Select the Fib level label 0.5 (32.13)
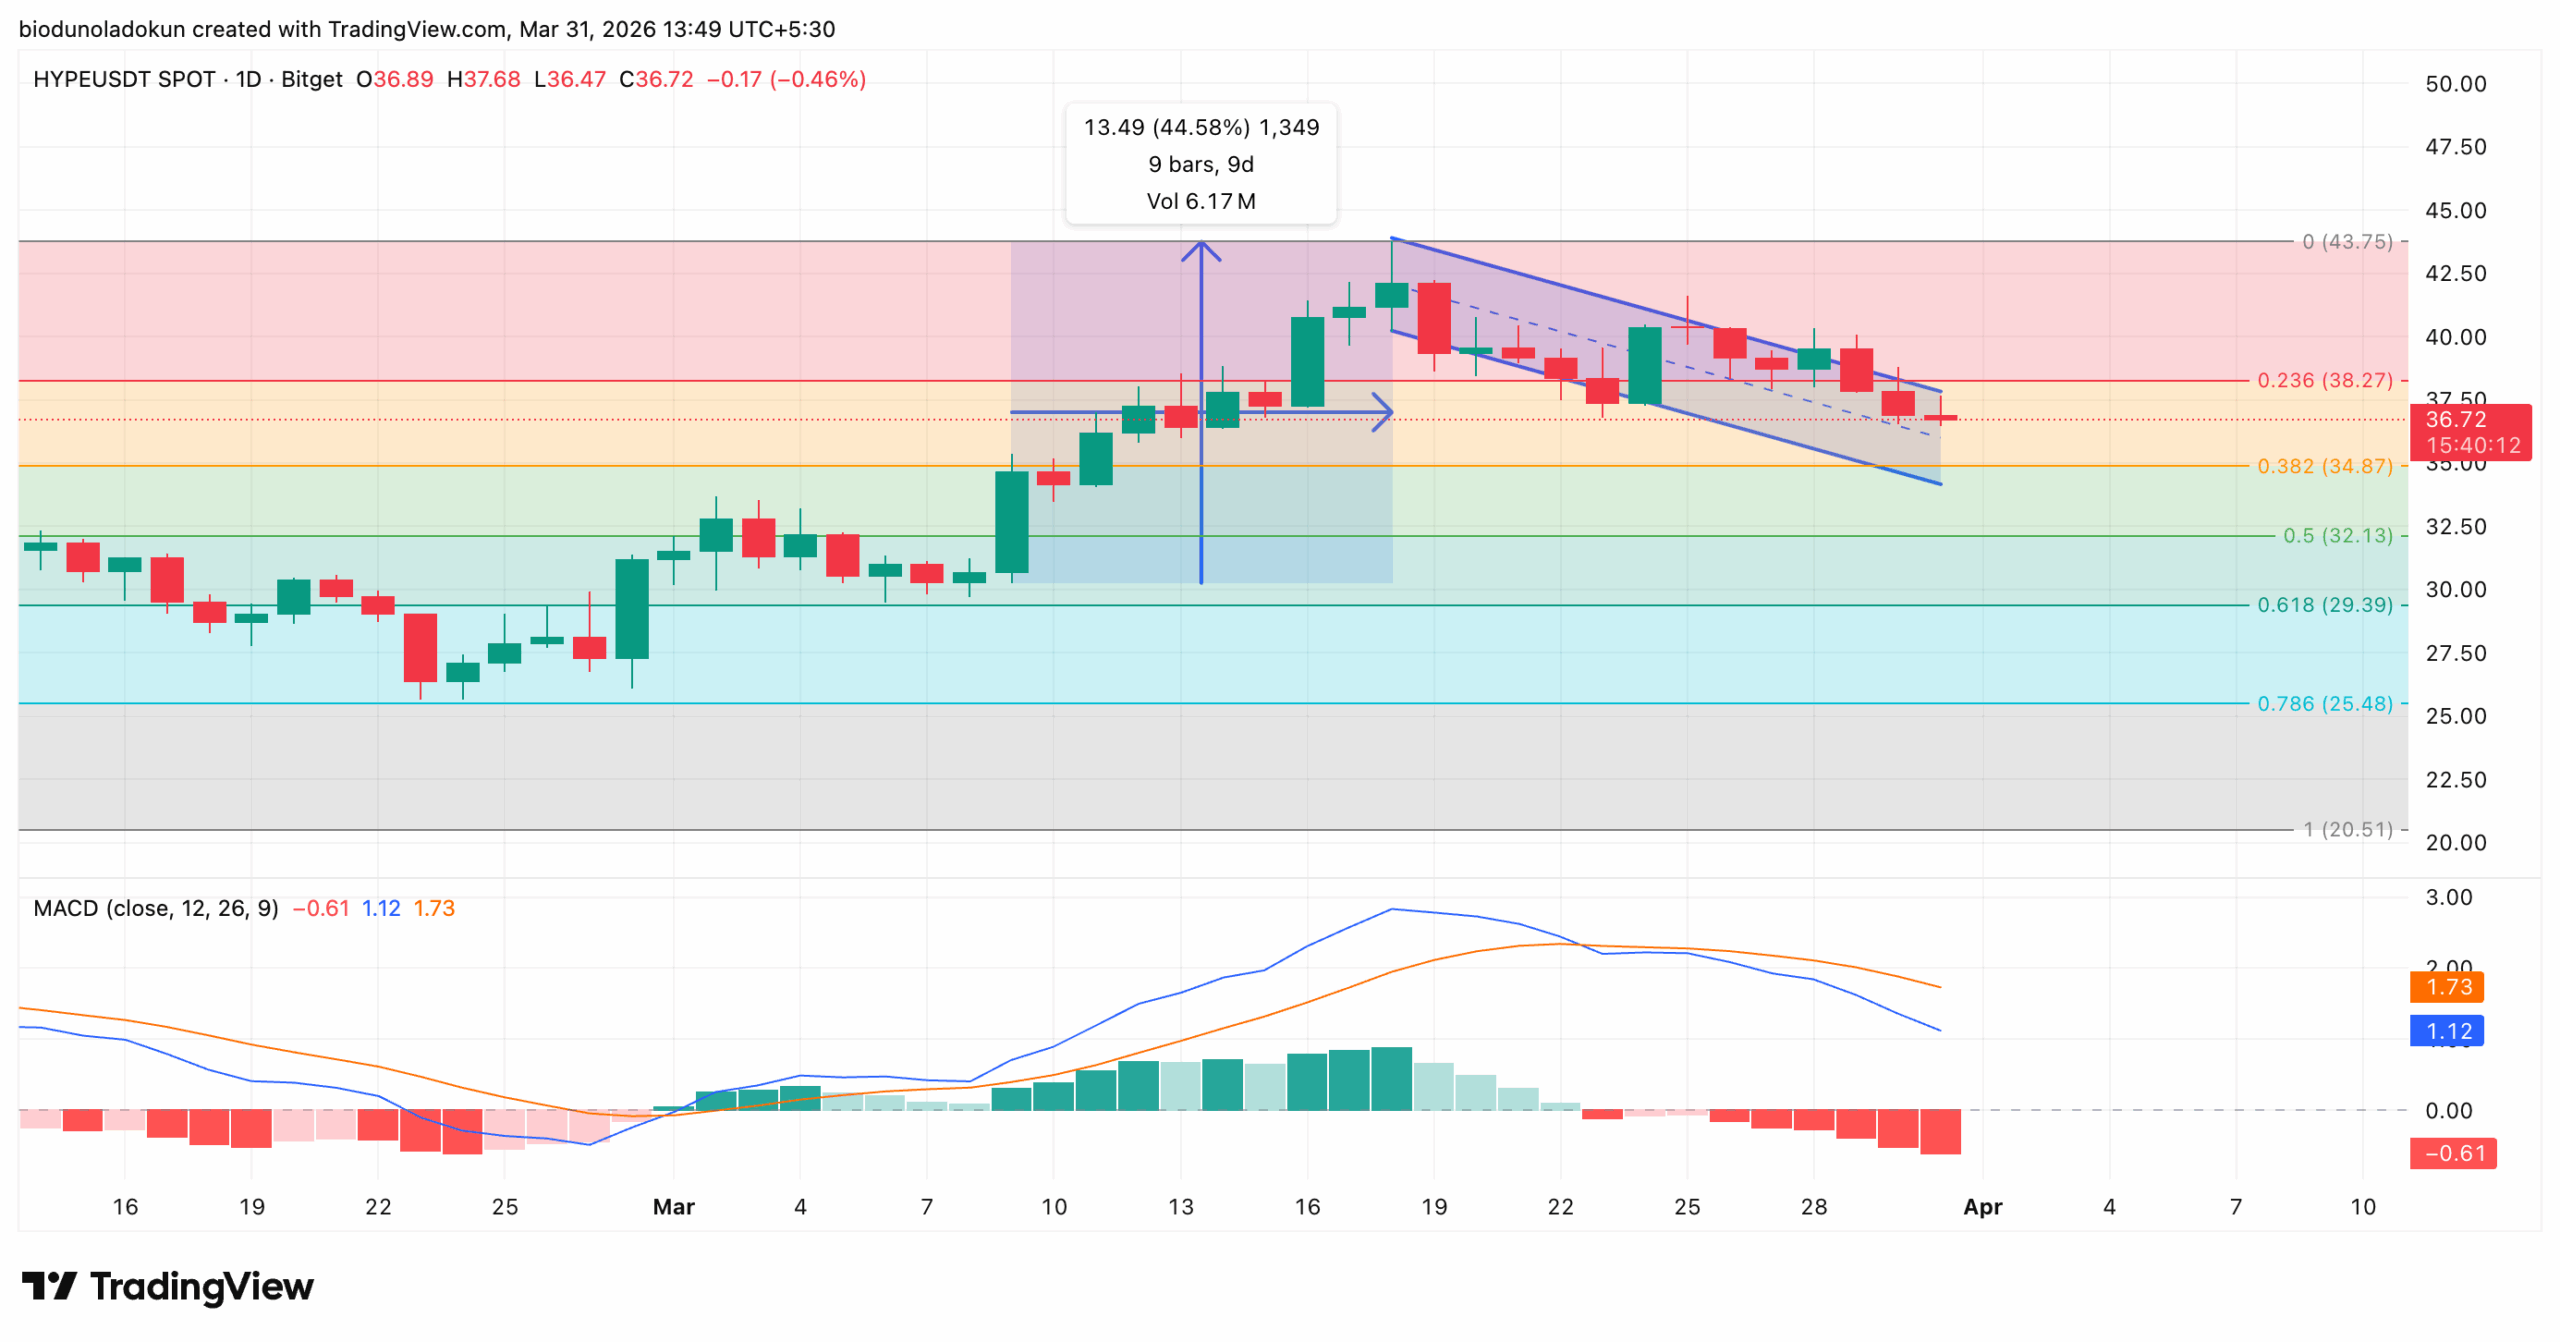 coord(2338,536)
